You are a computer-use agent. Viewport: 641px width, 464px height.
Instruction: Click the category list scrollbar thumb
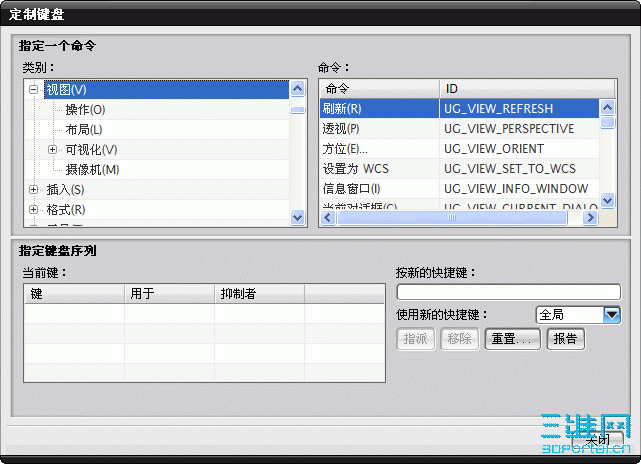(298, 110)
